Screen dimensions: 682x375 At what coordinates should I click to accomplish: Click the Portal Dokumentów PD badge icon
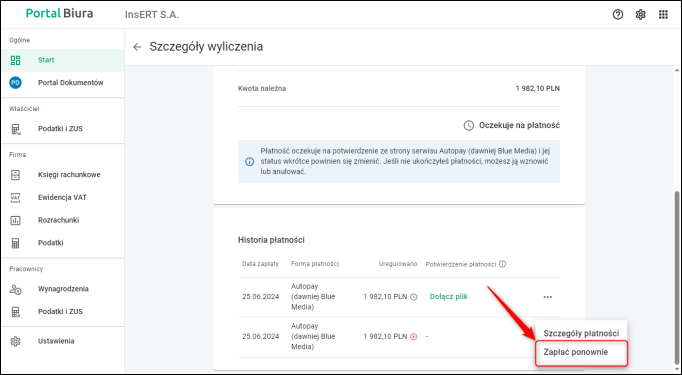pos(15,83)
